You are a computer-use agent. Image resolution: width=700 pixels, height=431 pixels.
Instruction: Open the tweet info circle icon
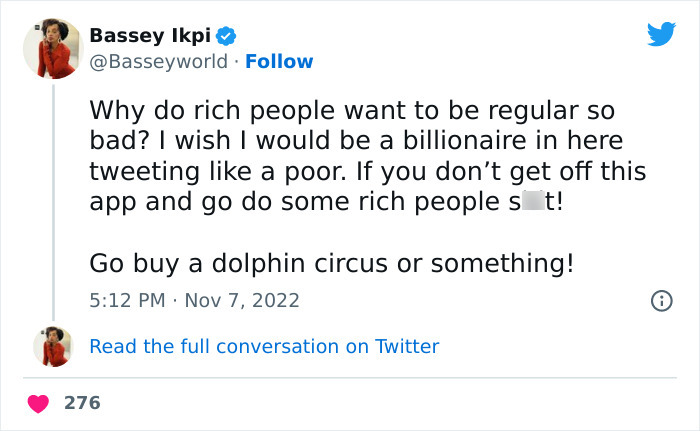[661, 300]
